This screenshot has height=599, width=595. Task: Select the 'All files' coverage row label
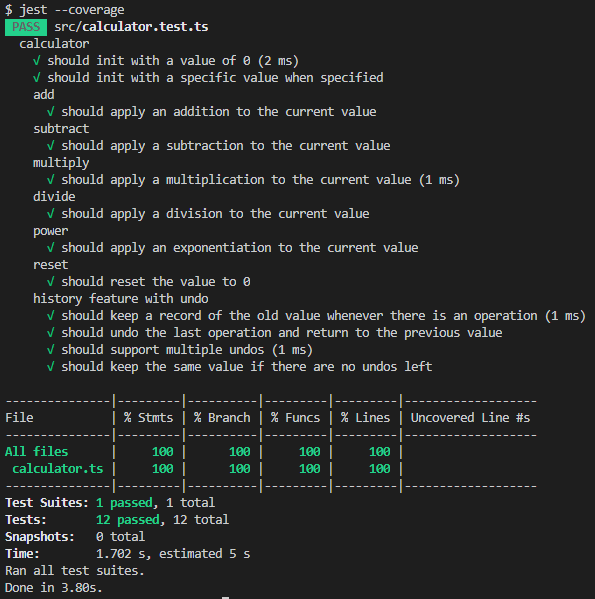(x=37, y=452)
